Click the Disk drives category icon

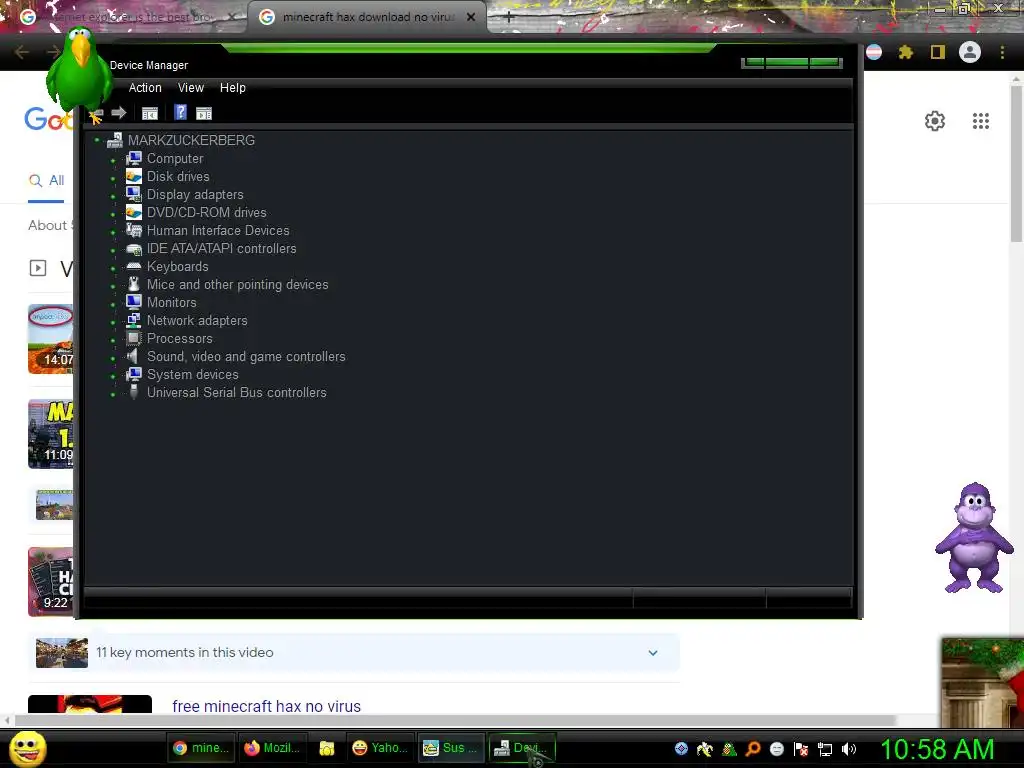[x=133, y=176]
